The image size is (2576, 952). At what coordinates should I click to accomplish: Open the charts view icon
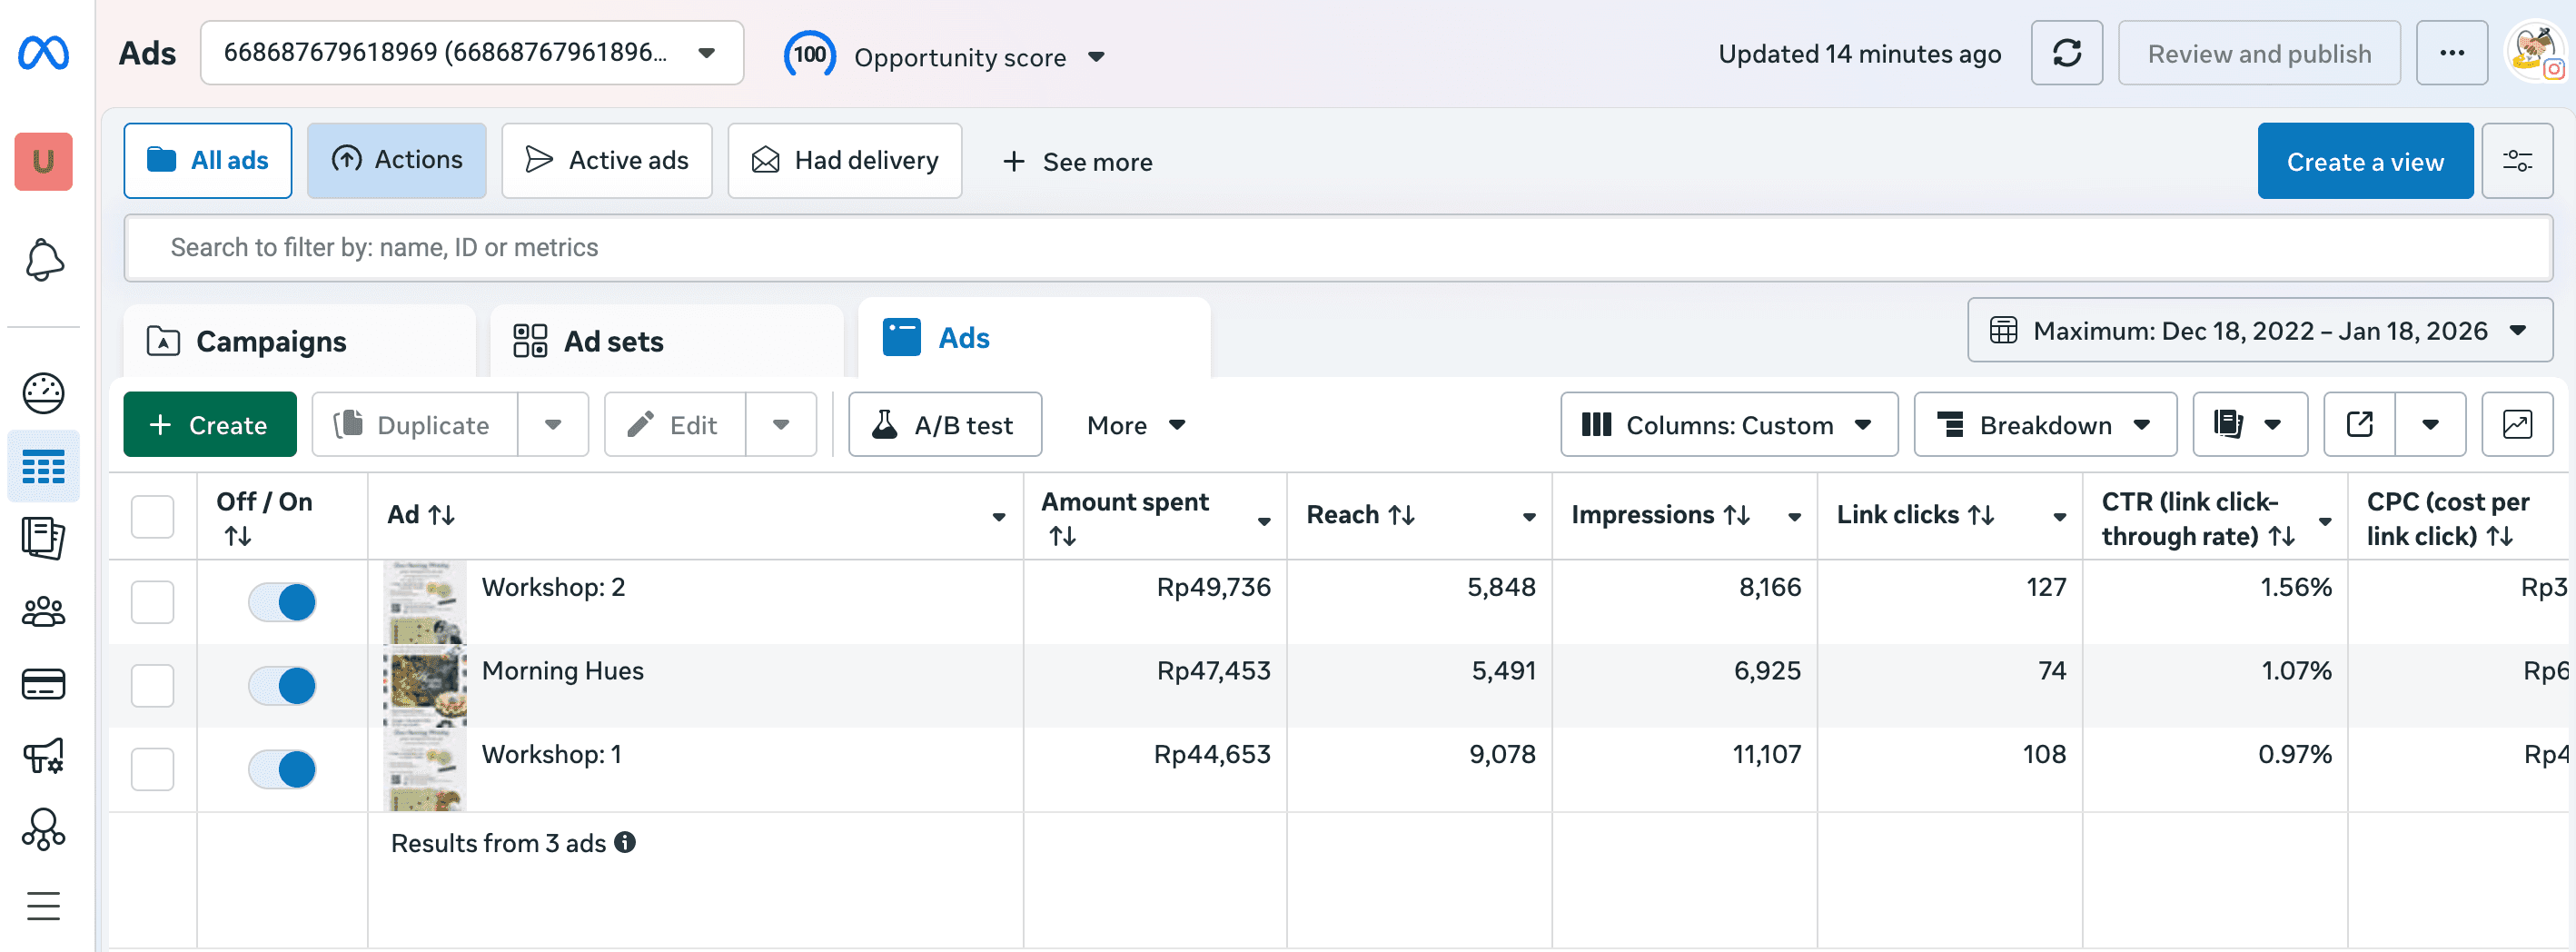[x=2517, y=425]
